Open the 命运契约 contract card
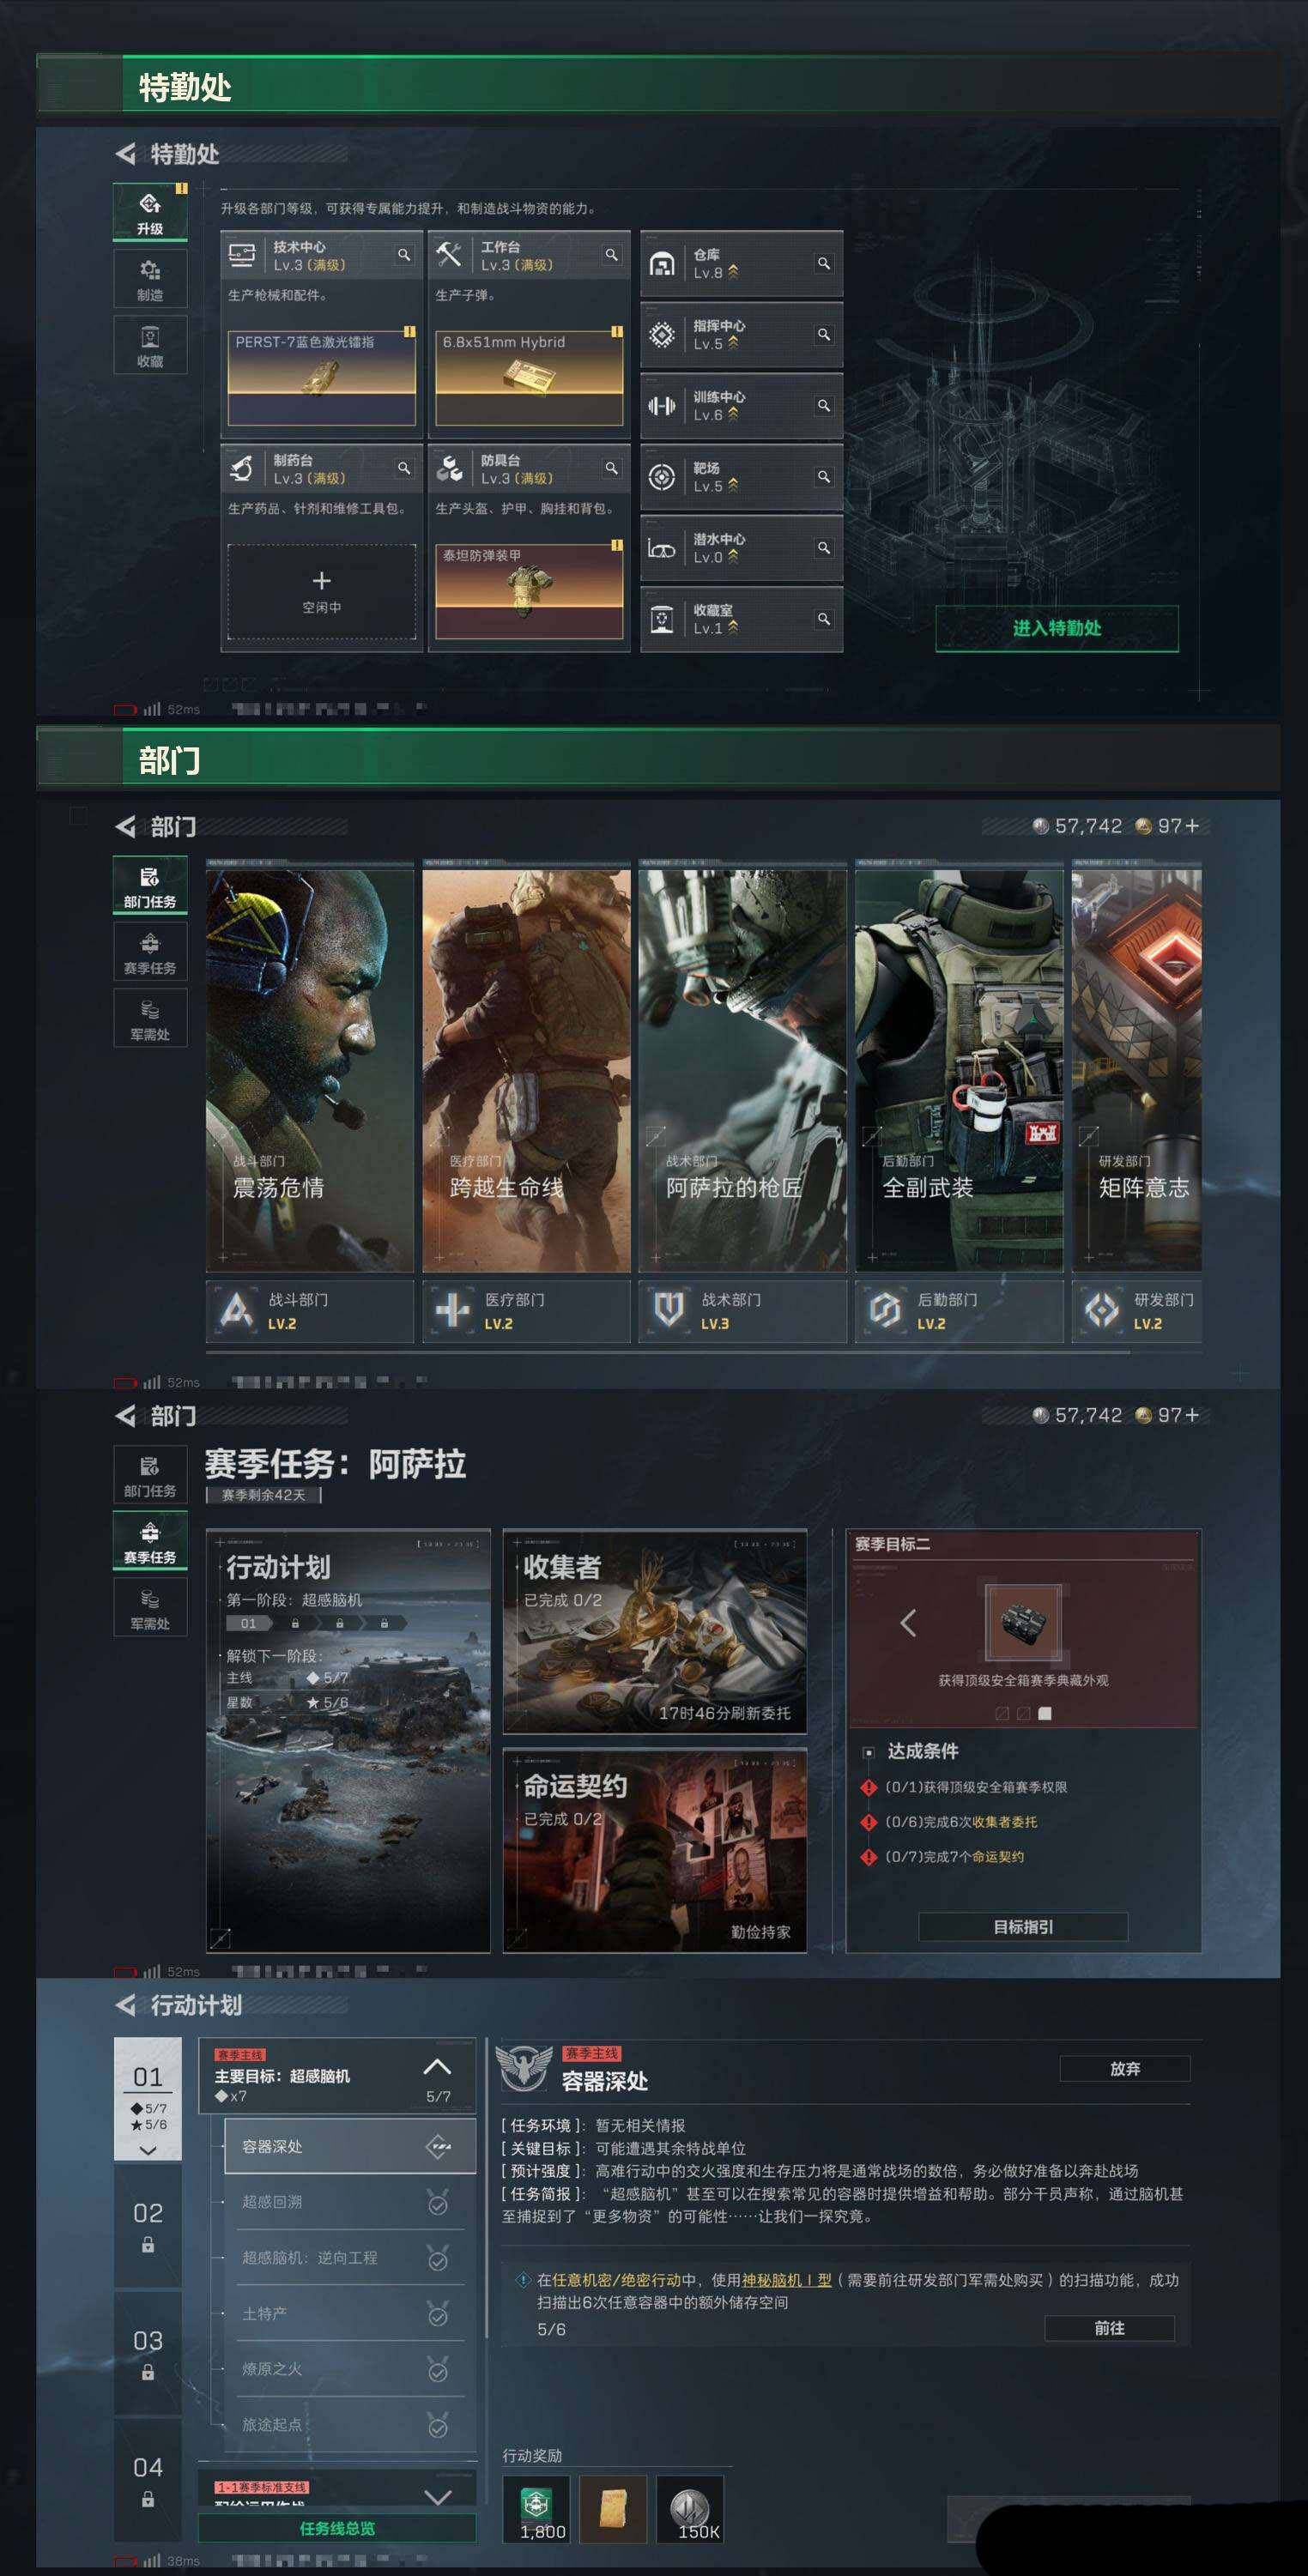1308x2576 pixels. coord(655,1850)
